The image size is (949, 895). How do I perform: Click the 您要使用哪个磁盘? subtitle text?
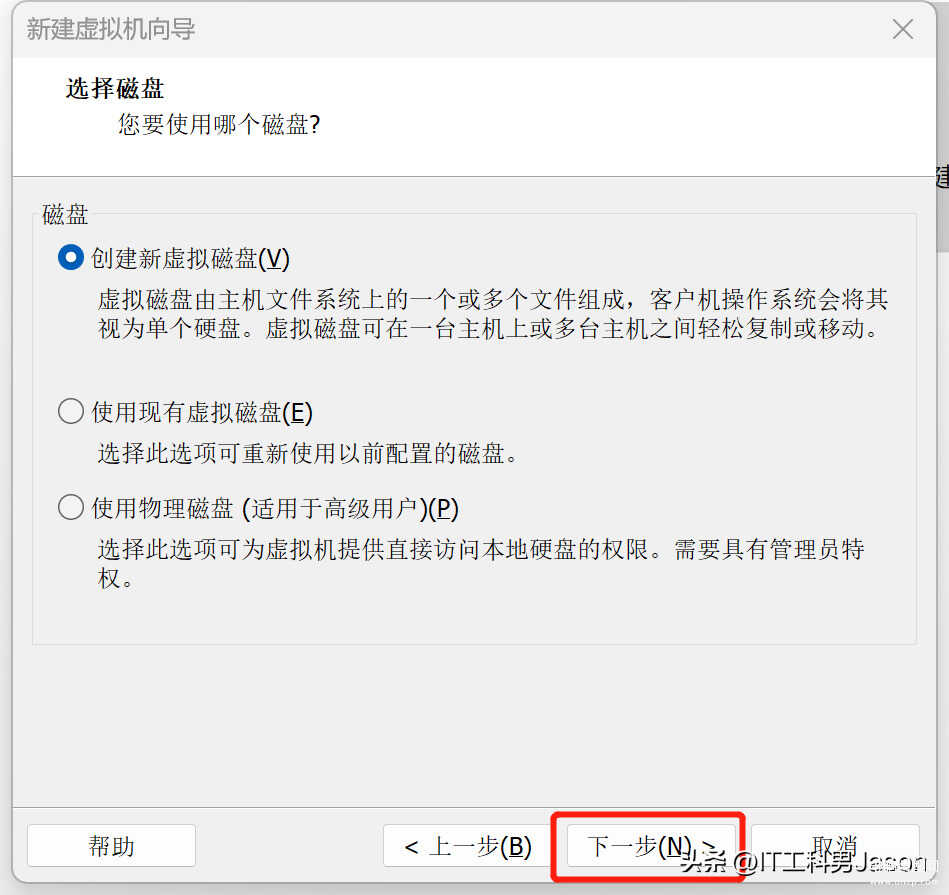click(218, 124)
